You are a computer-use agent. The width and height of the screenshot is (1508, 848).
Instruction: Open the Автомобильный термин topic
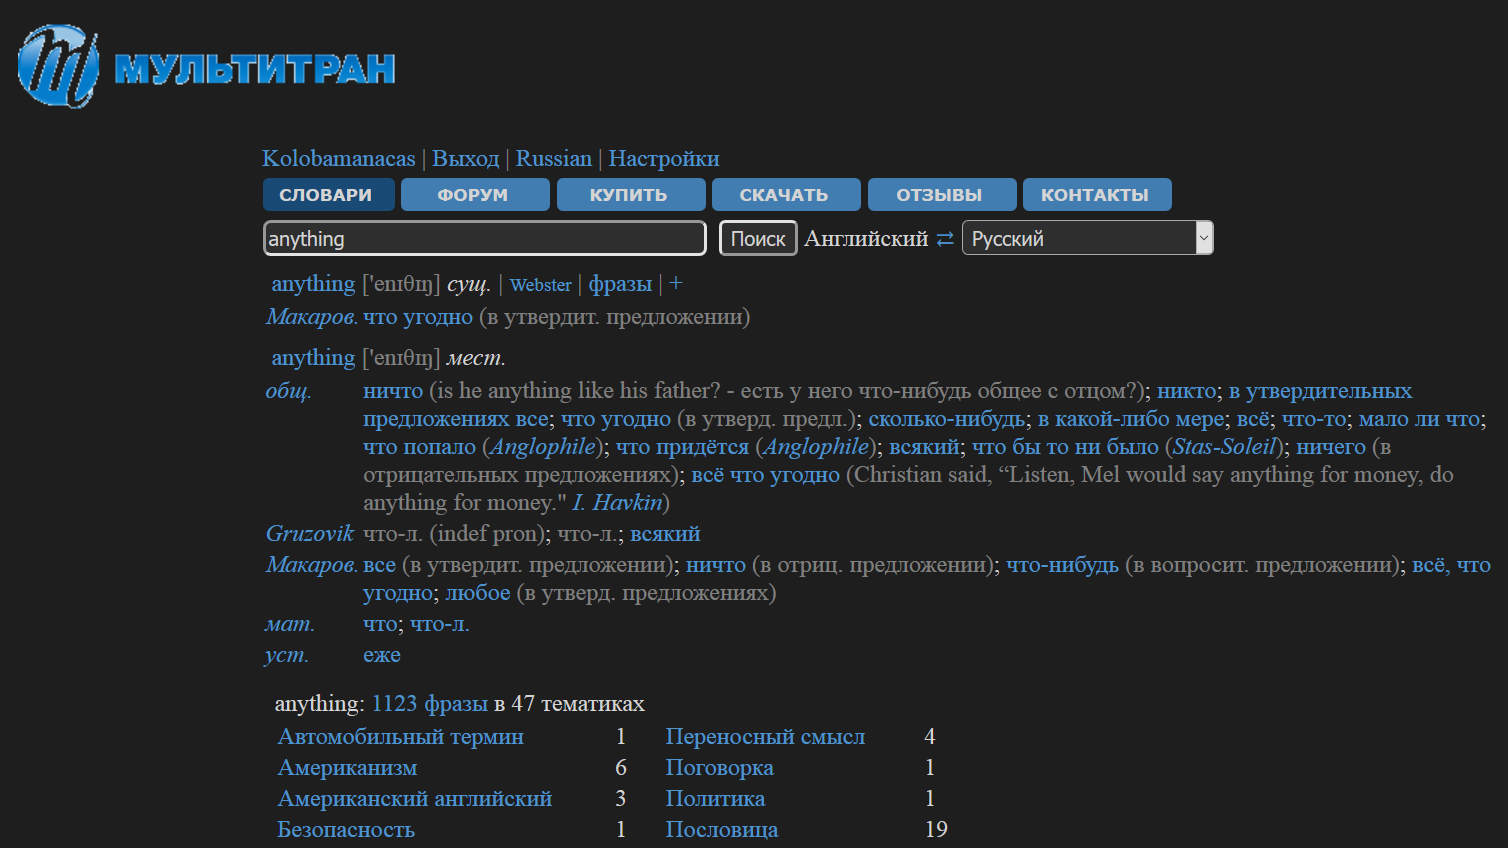click(x=401, y=737)
